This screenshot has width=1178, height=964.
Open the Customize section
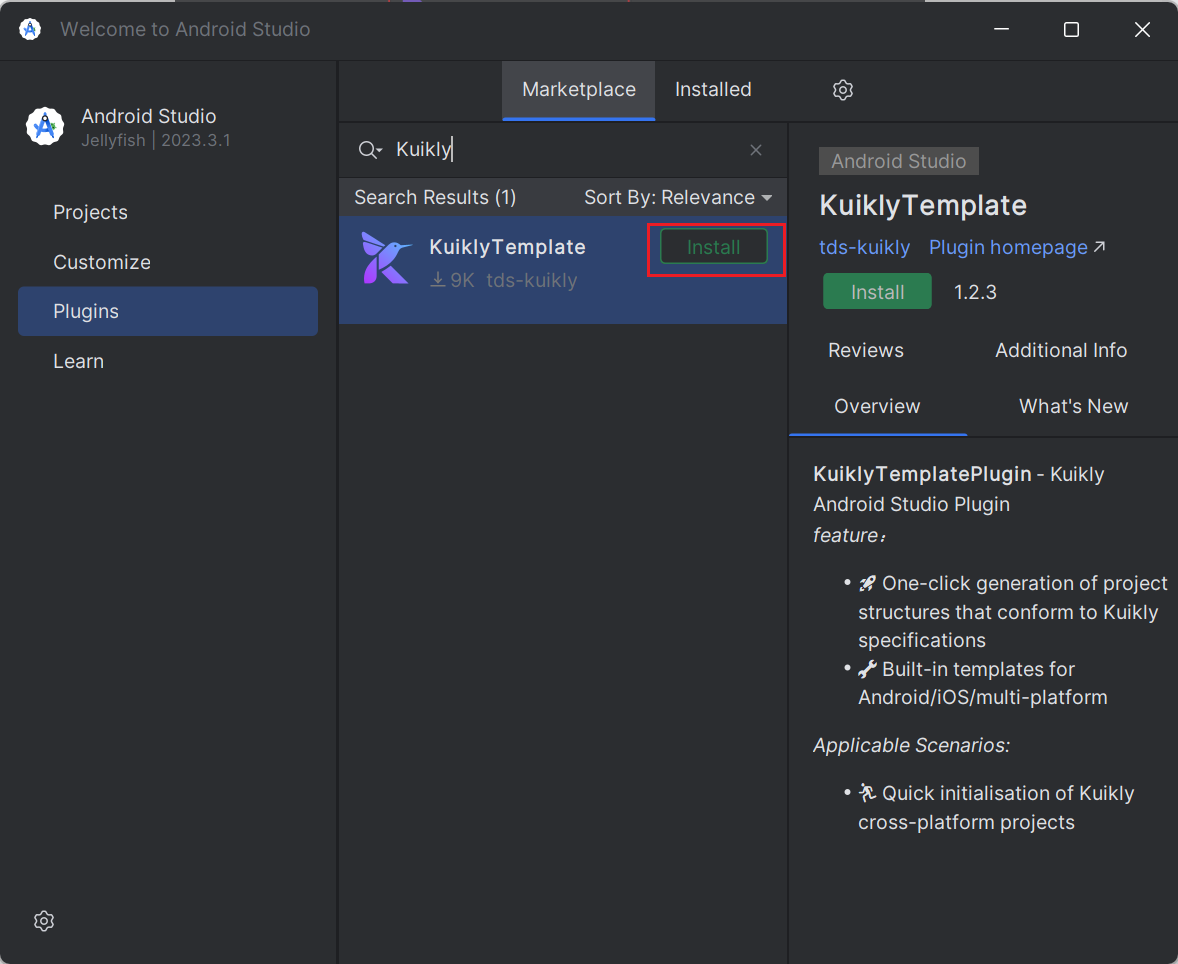pyautogui.click(x=168, y=262)
